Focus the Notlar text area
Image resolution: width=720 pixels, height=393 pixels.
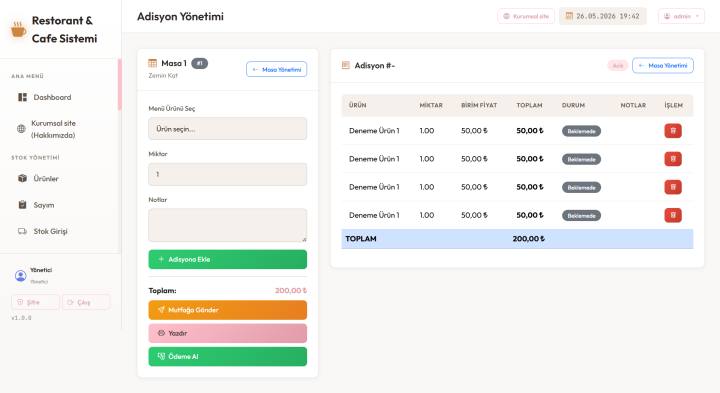point(227,225)
